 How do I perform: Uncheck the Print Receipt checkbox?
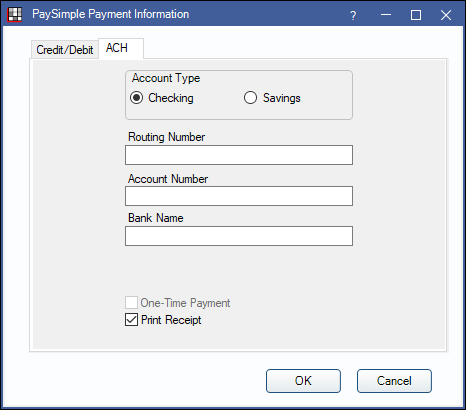coord(131,320)
